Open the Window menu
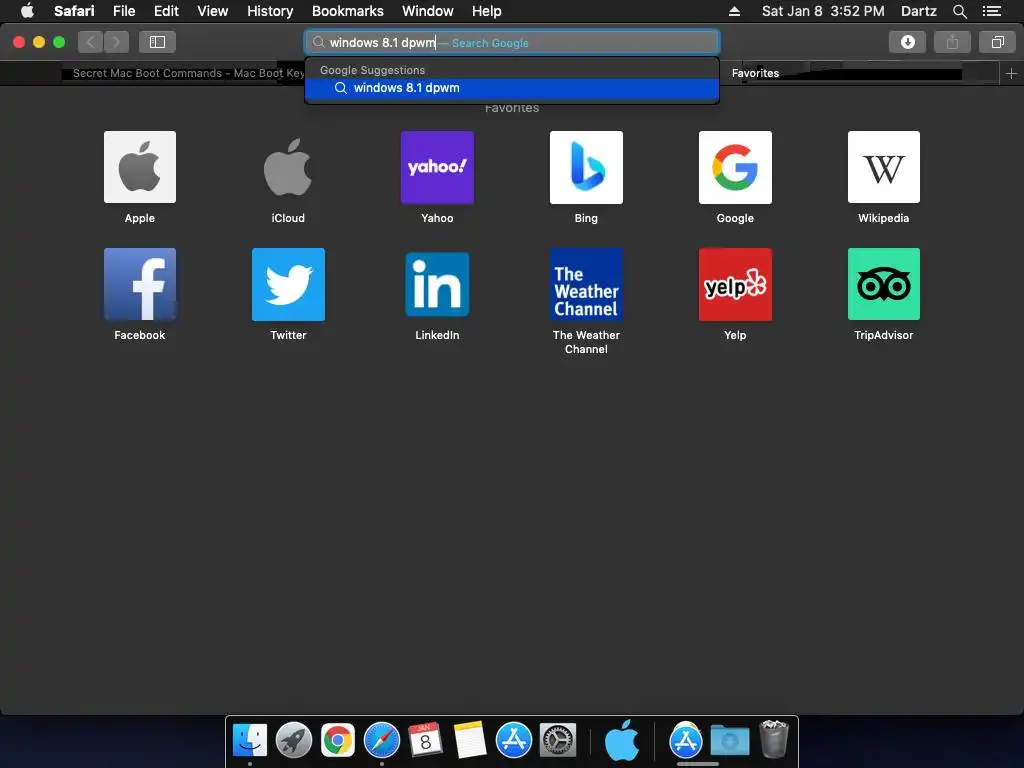This screenshot has height=768, width=1024. [x=427, y=11]
